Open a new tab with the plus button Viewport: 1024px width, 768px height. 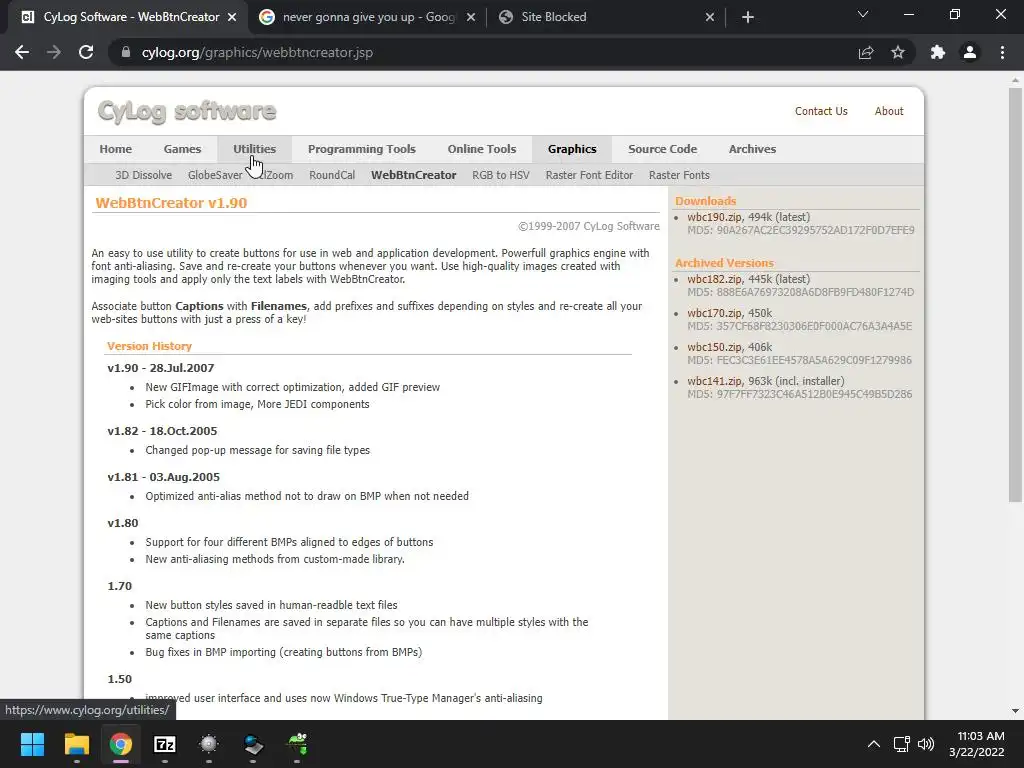pos(748,17)
